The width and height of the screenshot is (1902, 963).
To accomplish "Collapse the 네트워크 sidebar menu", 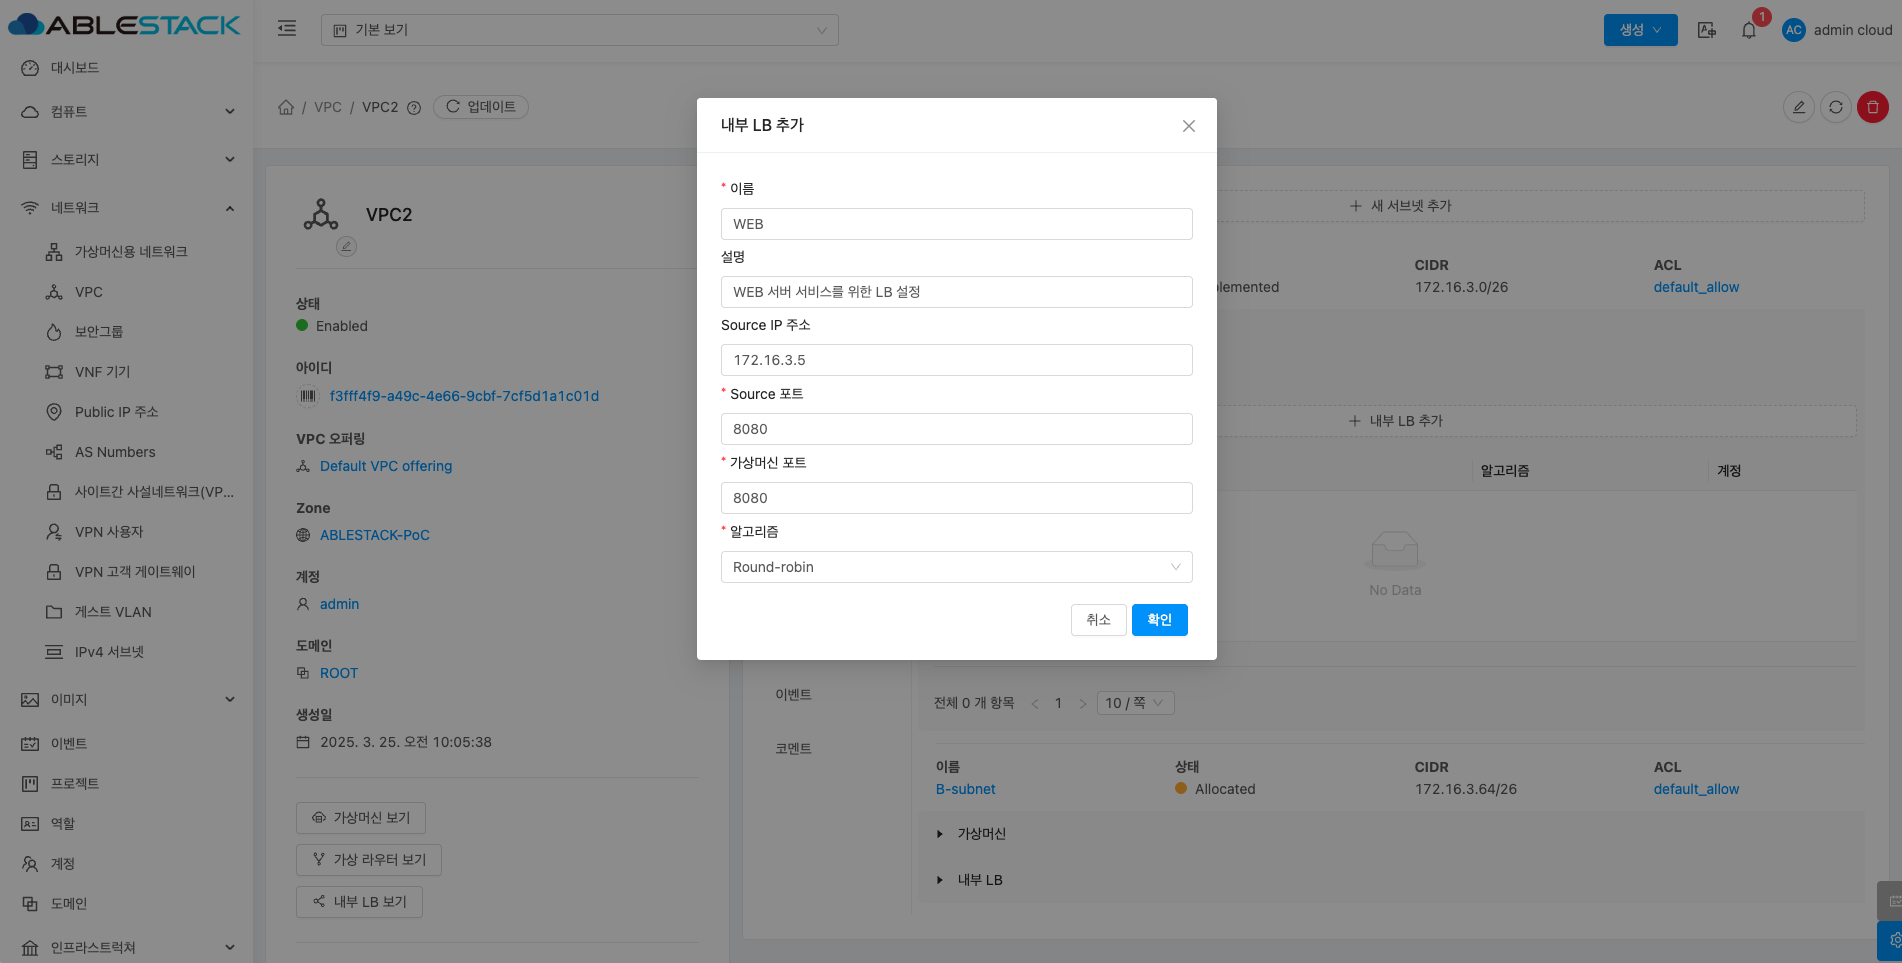I will click(128, 208).
